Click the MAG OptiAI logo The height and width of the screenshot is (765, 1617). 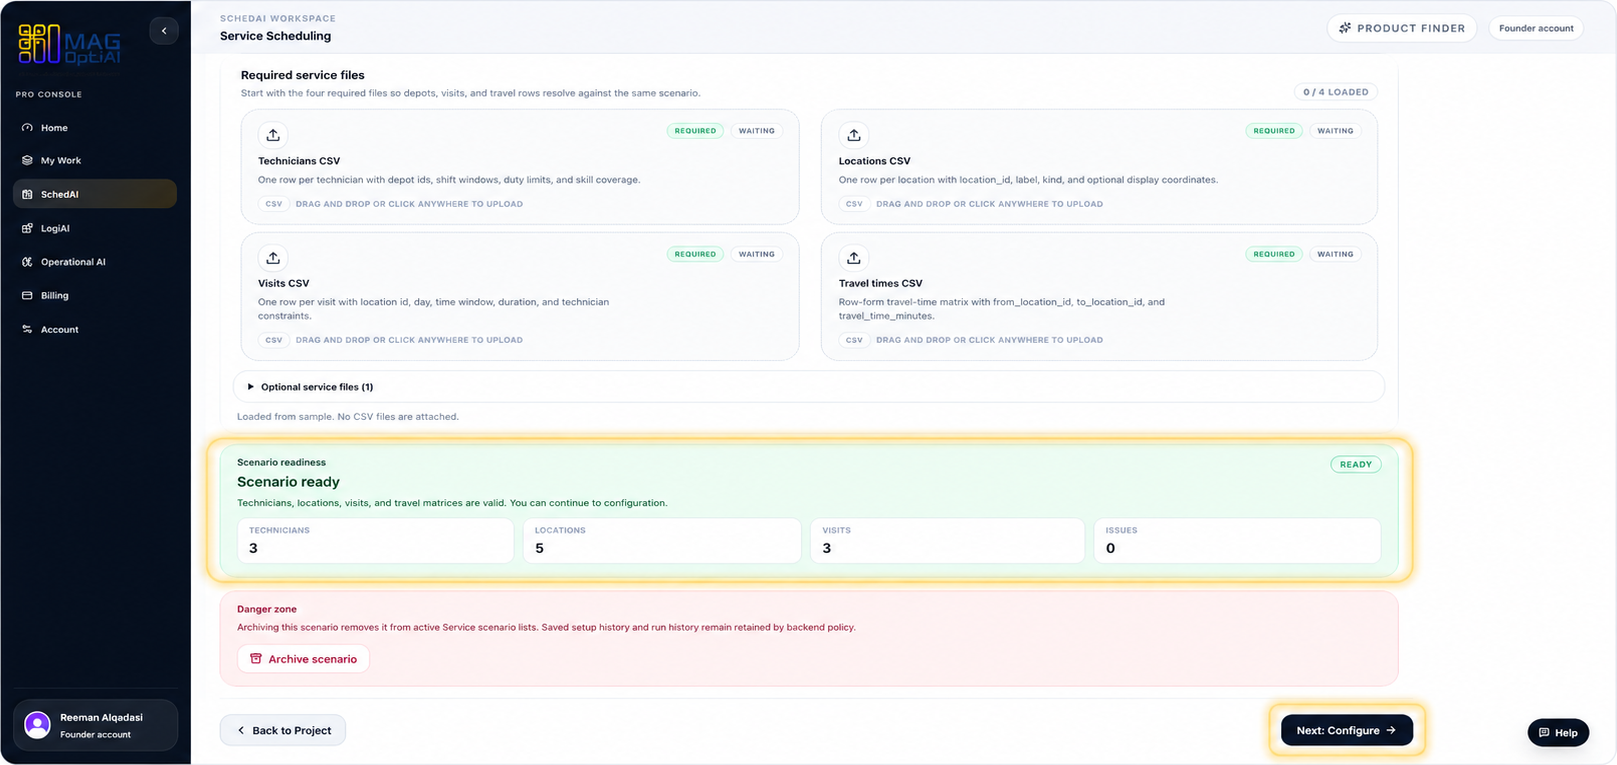(69, 45)
